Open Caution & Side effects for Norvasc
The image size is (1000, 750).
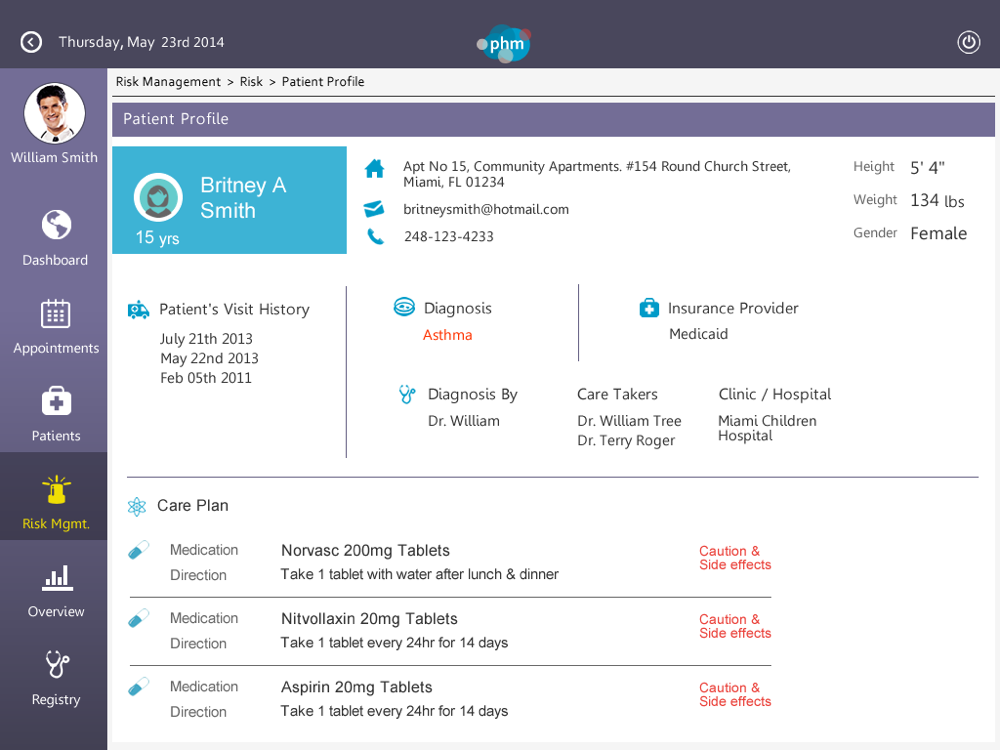click(x=735, y=558)
